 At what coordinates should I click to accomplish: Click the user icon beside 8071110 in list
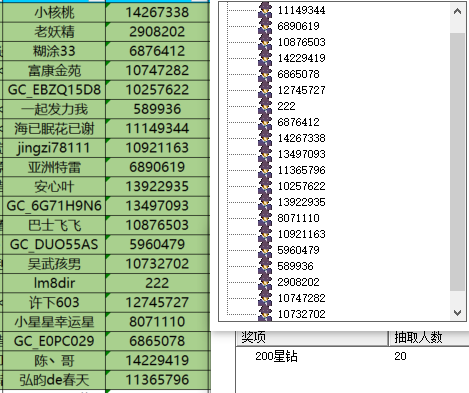(265, 217)
